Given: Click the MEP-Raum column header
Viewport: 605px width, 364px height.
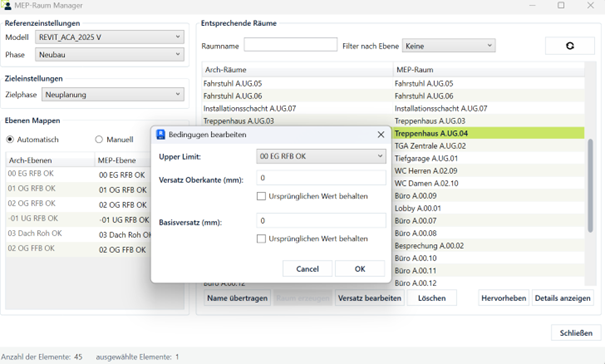Looking at the screenshot, I should point(488,69).
